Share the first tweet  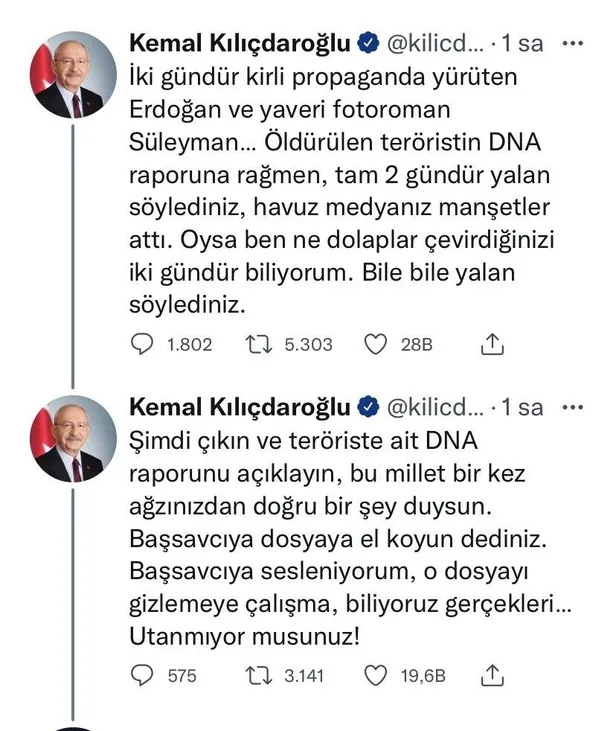coord(491,344)
